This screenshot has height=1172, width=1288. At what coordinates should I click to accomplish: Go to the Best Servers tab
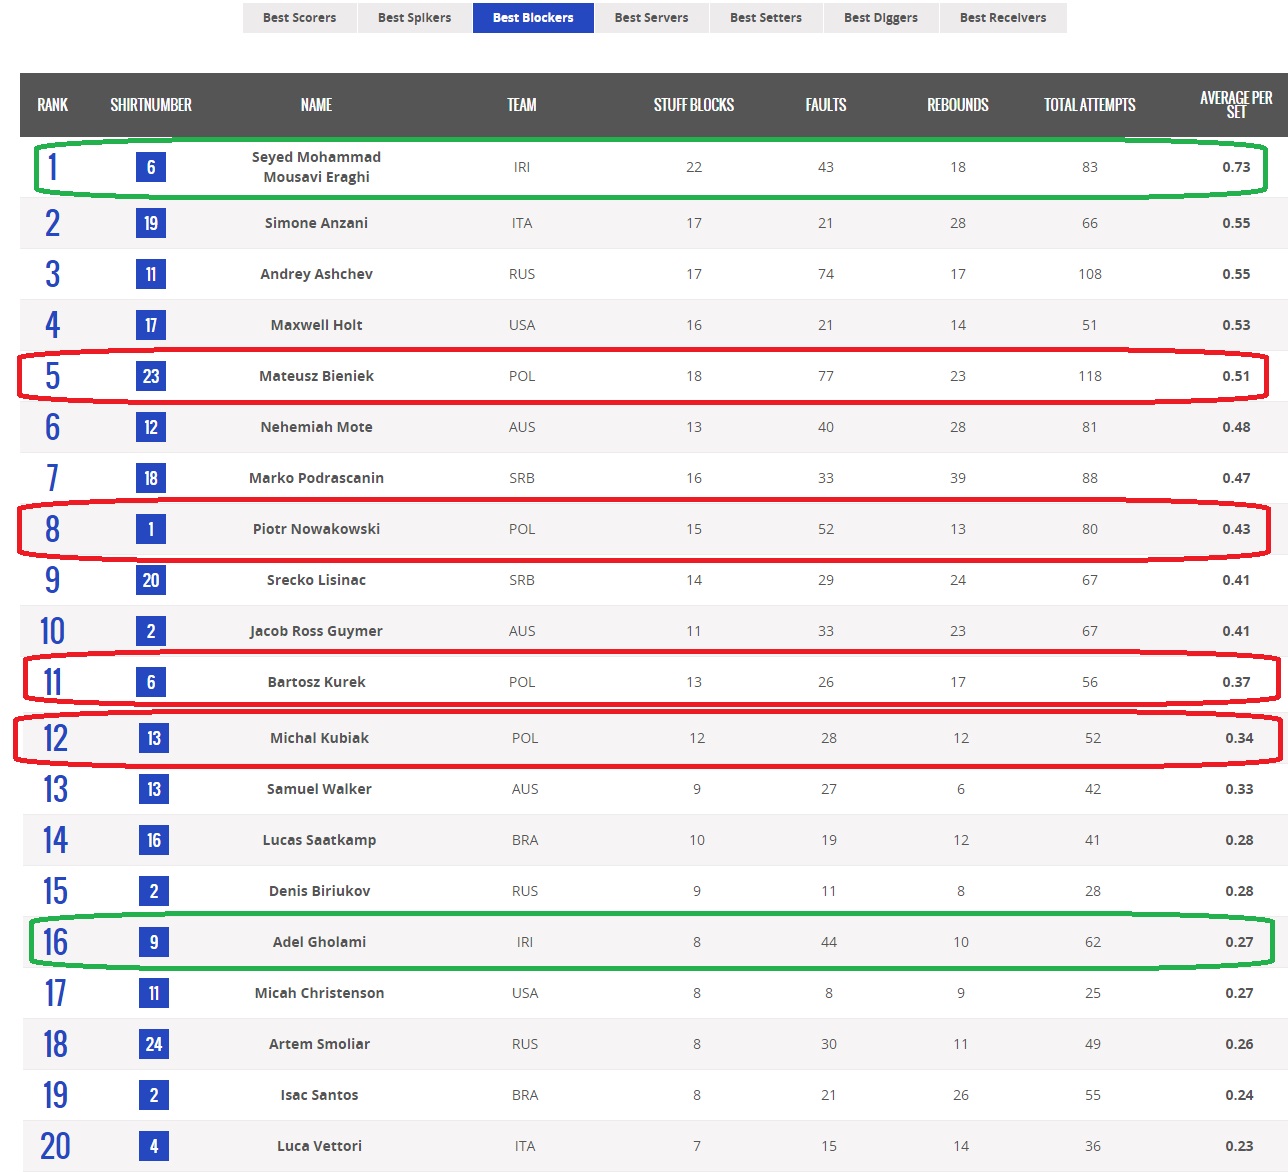[x=651, y=18]
